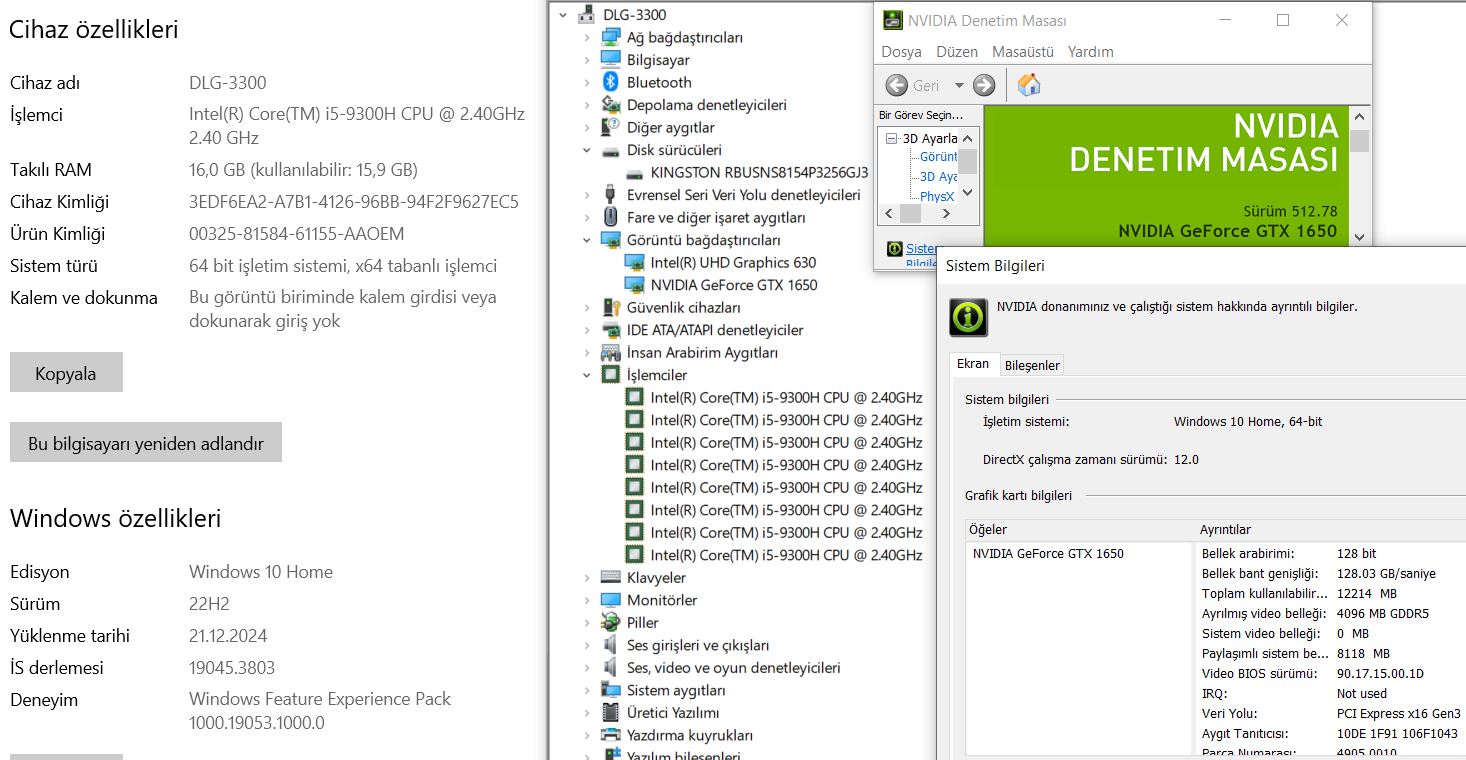The image size is (1466, 760).
Task: Click the Yazdırma kuyrukları printer icon
Action: [x=611, y=735]
